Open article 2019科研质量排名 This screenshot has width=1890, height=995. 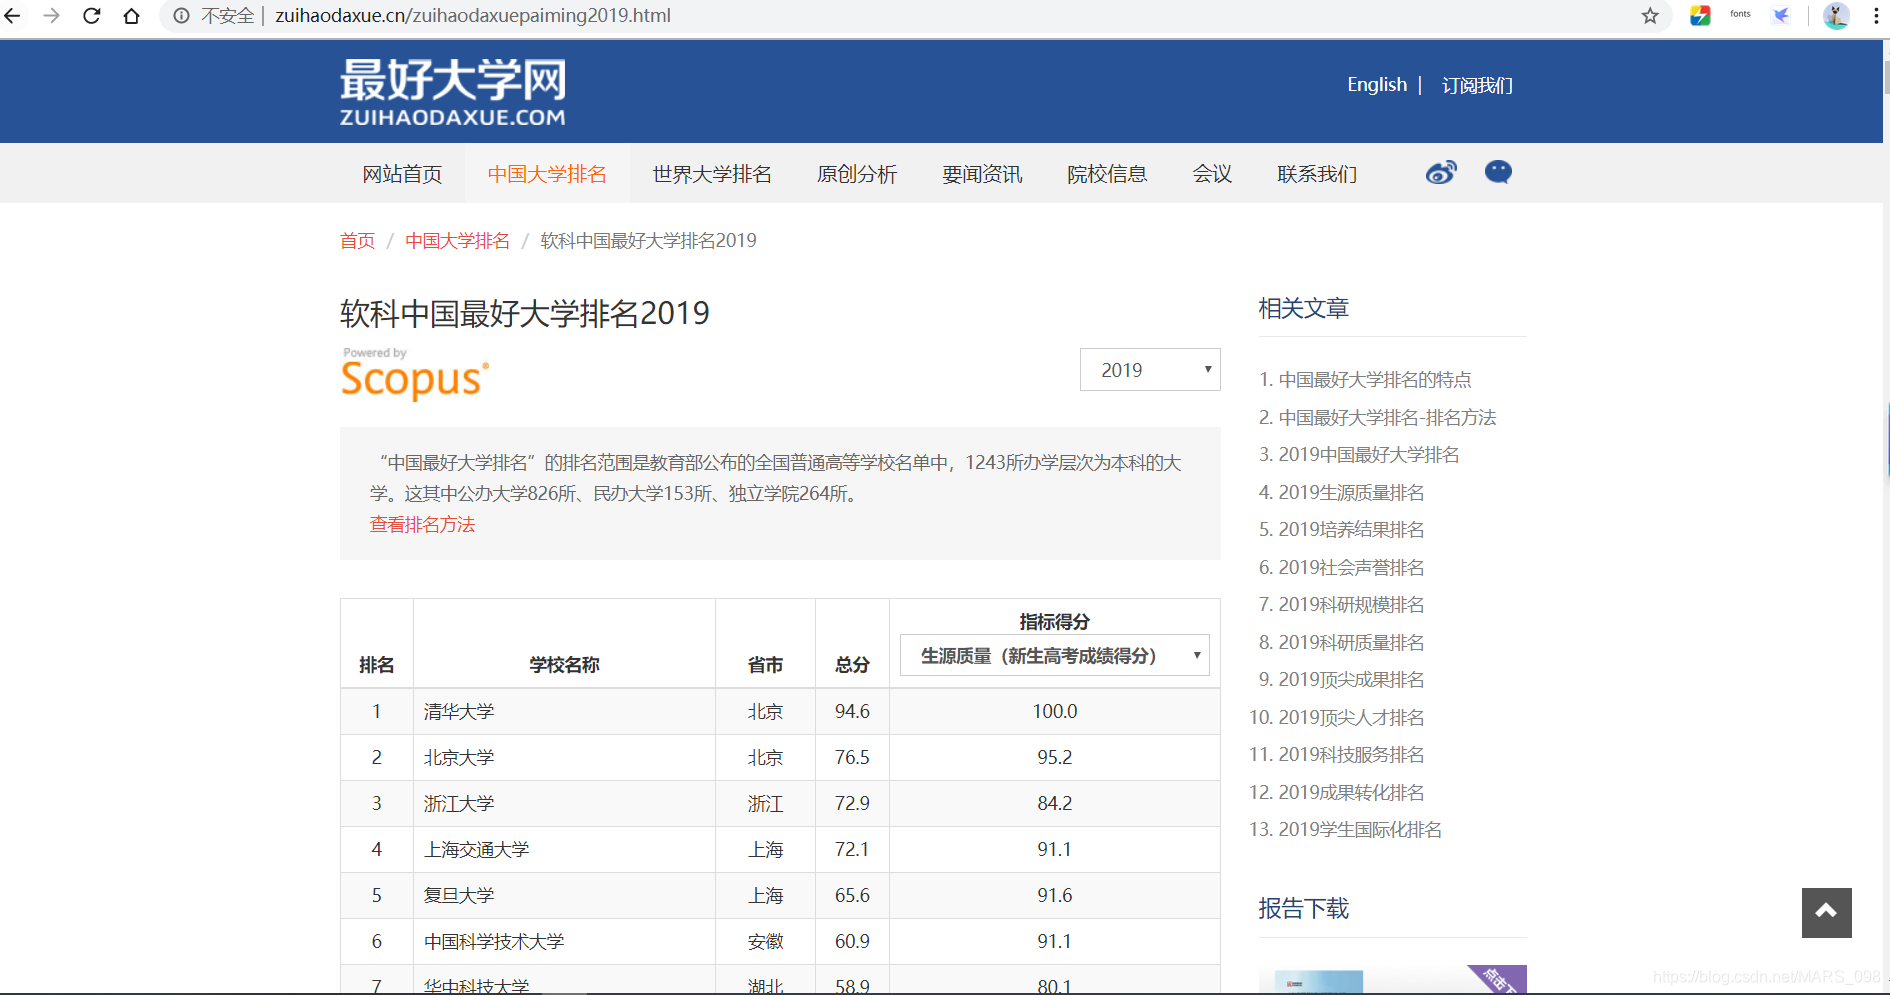(1351, 643)
